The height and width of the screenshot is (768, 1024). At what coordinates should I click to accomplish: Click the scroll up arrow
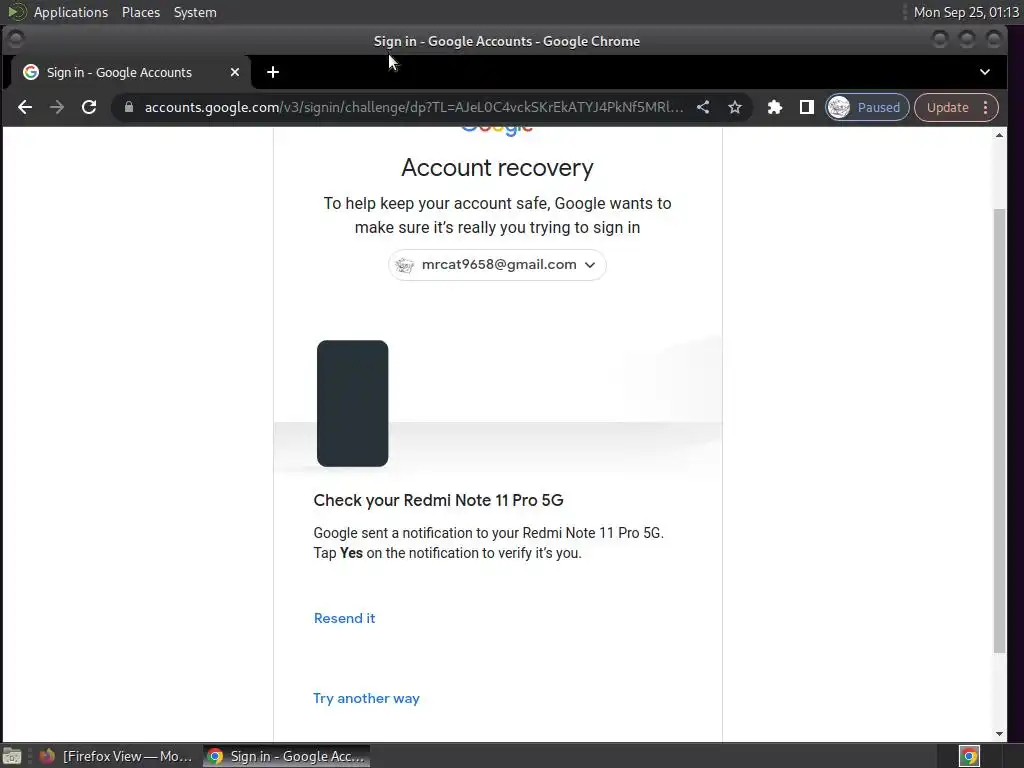click(x=999, y=135)
